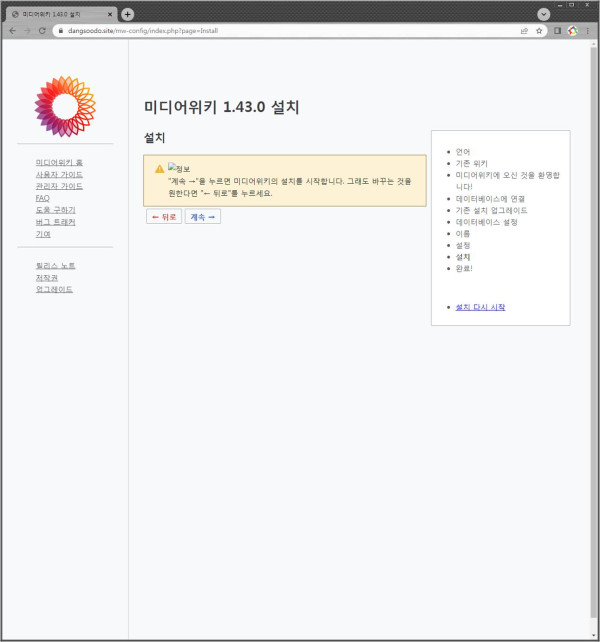Select the 미디어위키 1.43.0 설치 tab
The height and width of the screenshot is (642, 600).
point(58,14)
